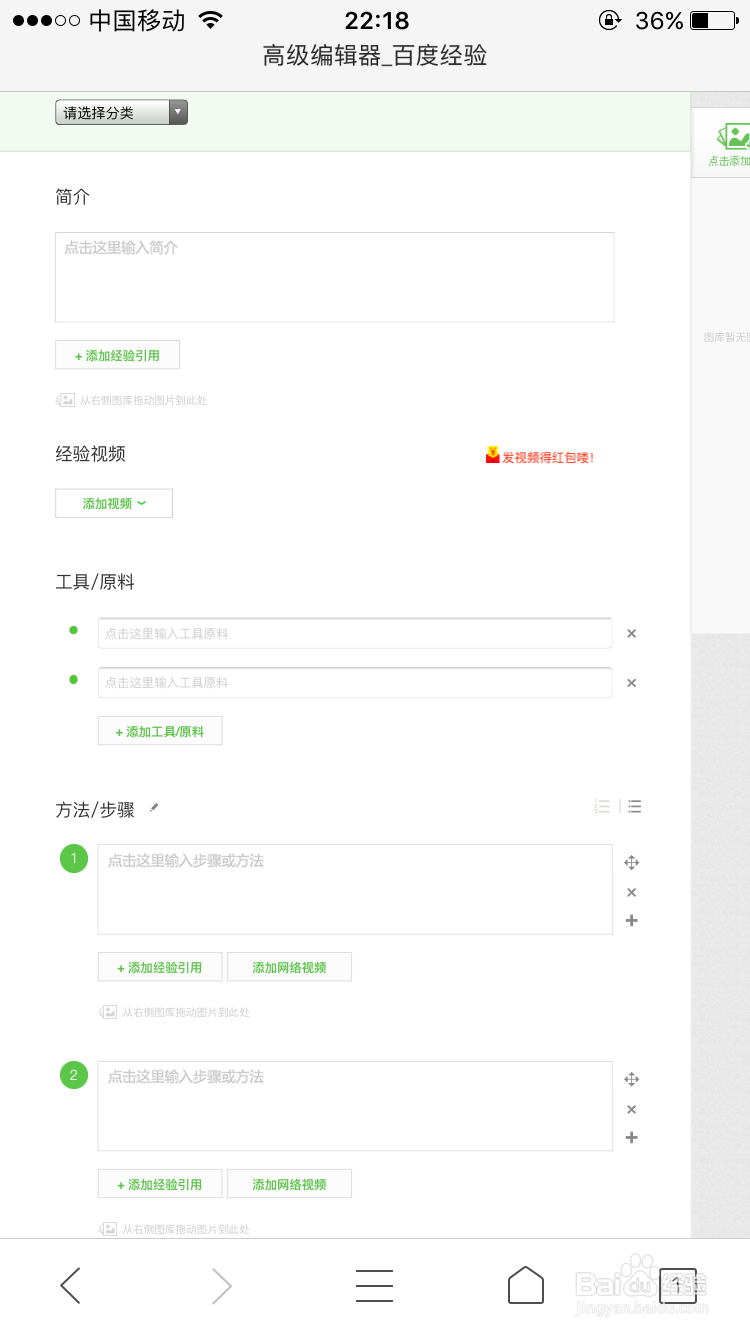Tap the Wi-Fi icon in status bar

[210, 20]
